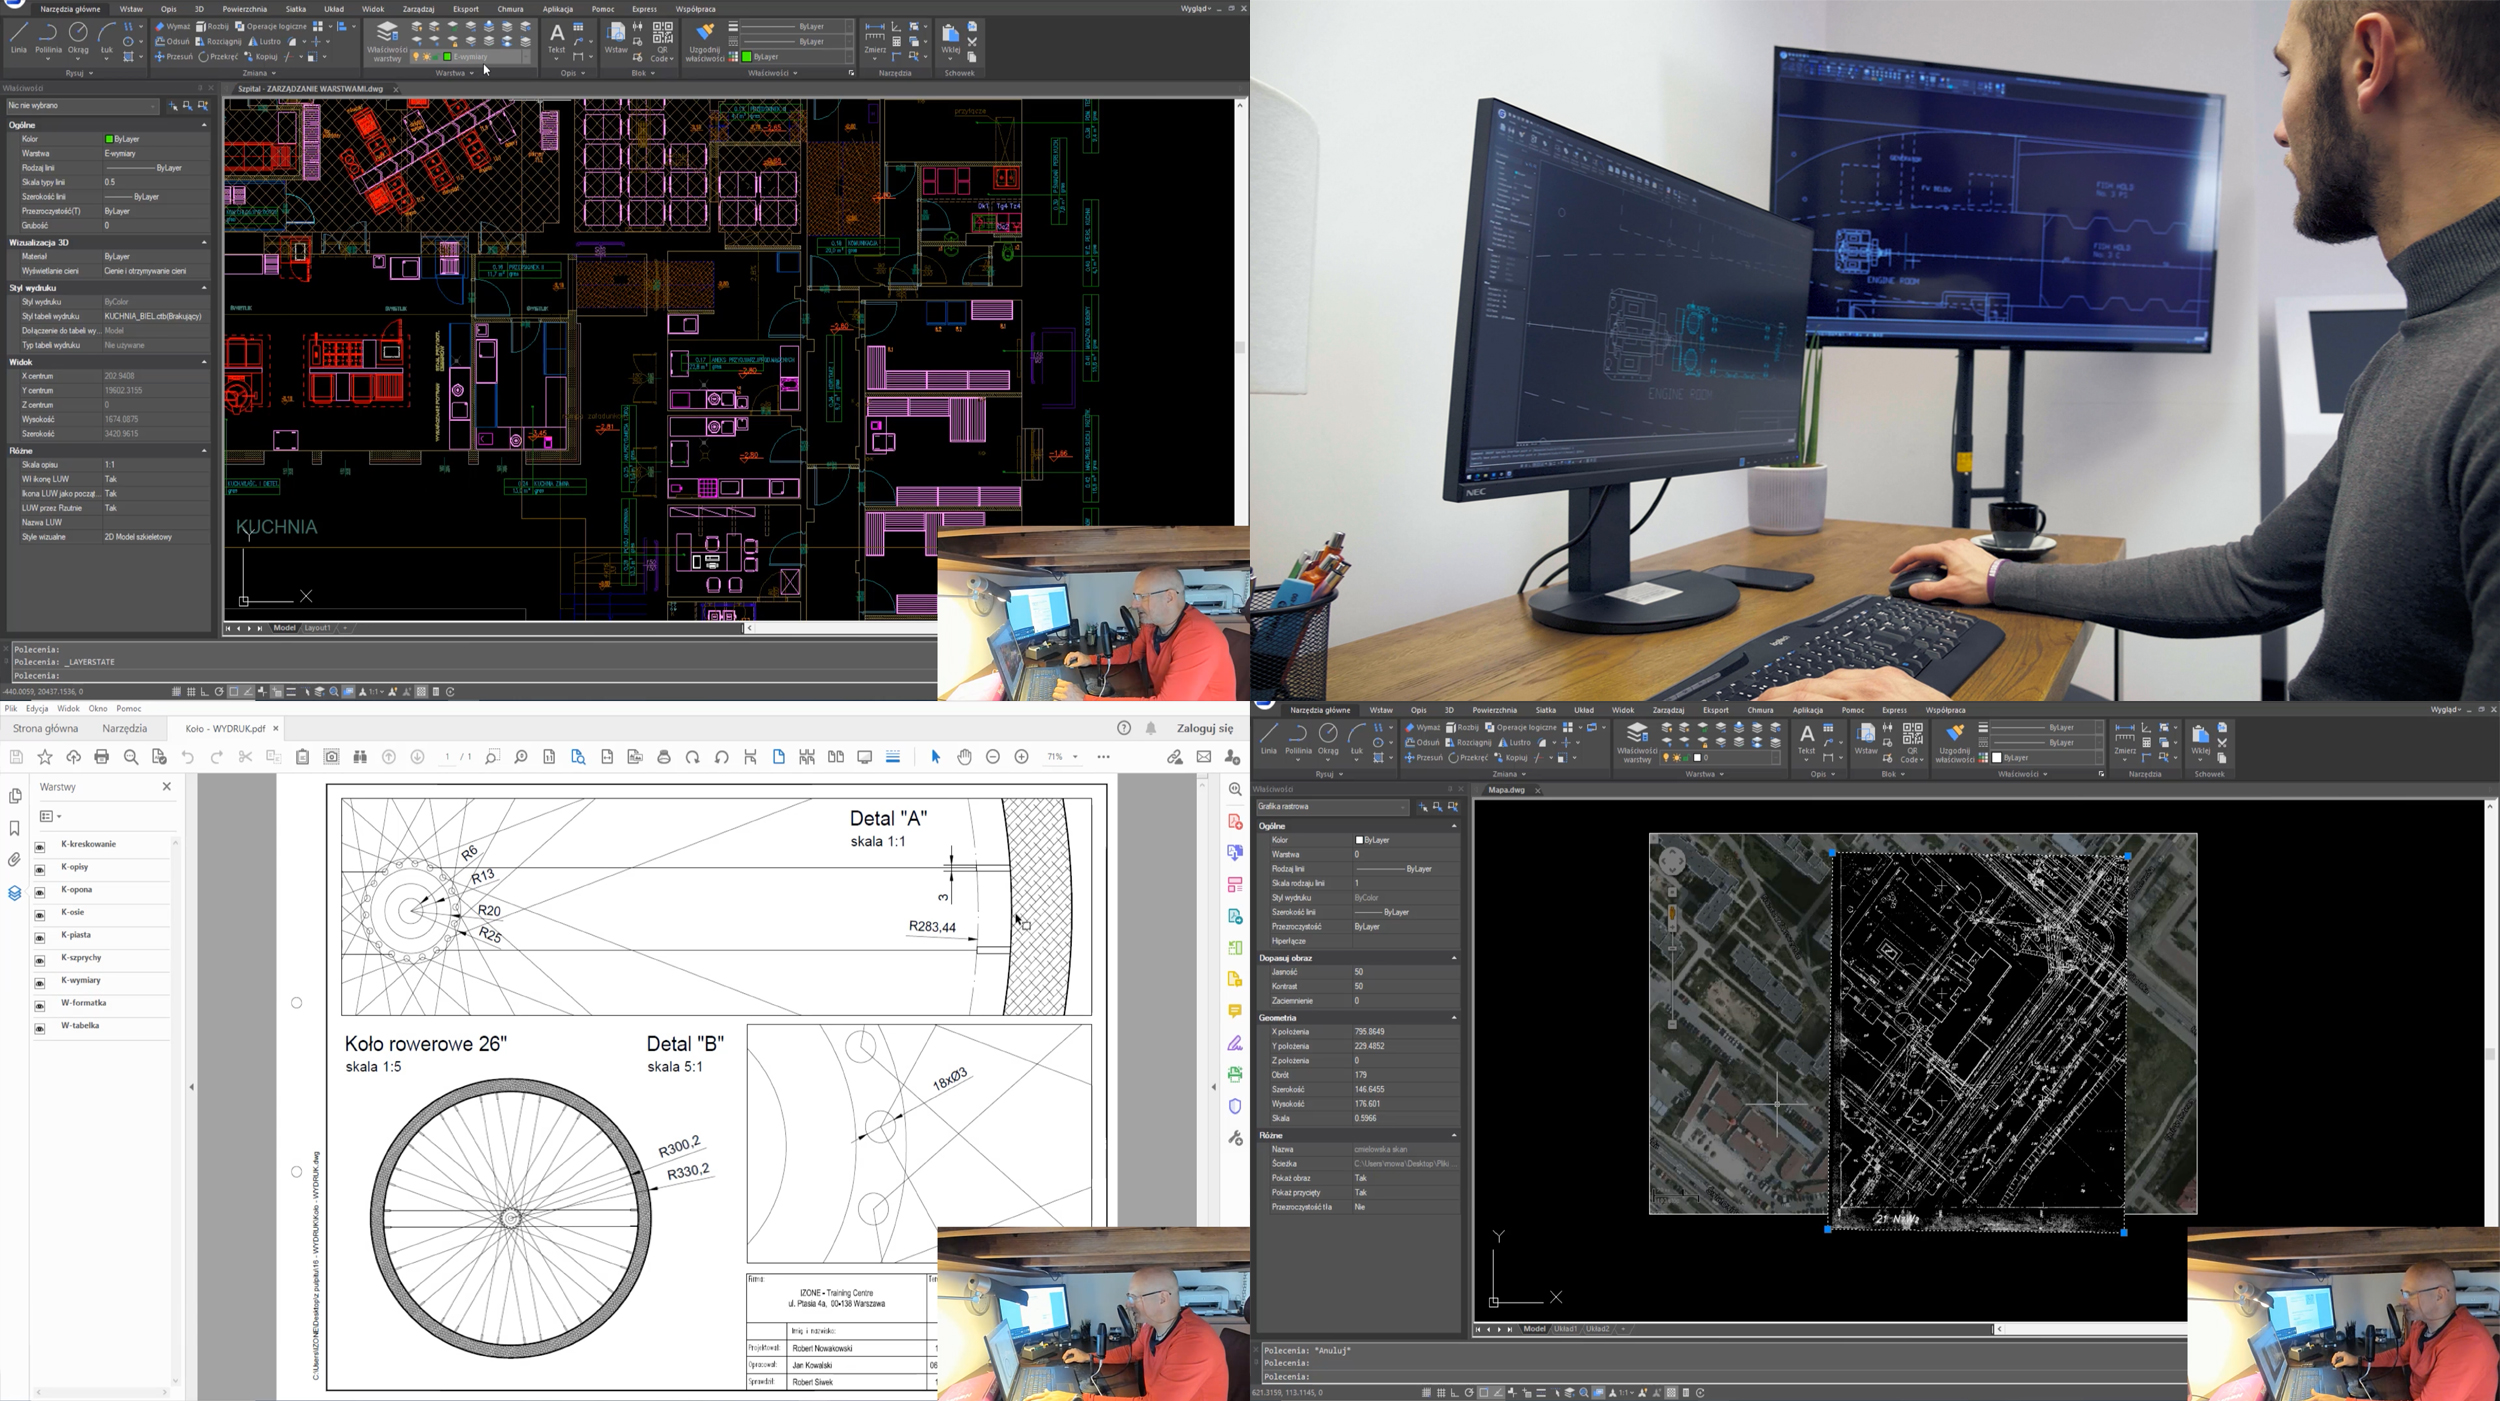Print the PDF with the printer icon
The image size is (2500, 1401).
pos(101,757)
